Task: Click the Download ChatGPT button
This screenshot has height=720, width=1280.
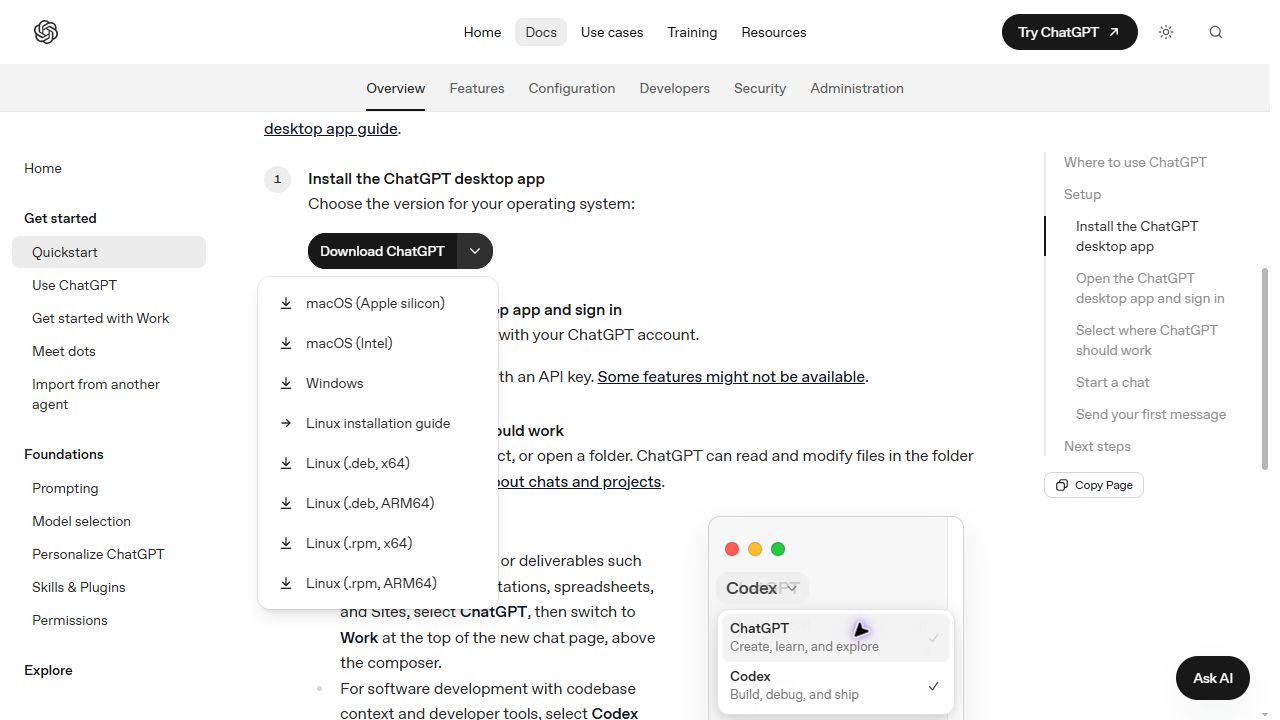Action: (382, 251)
